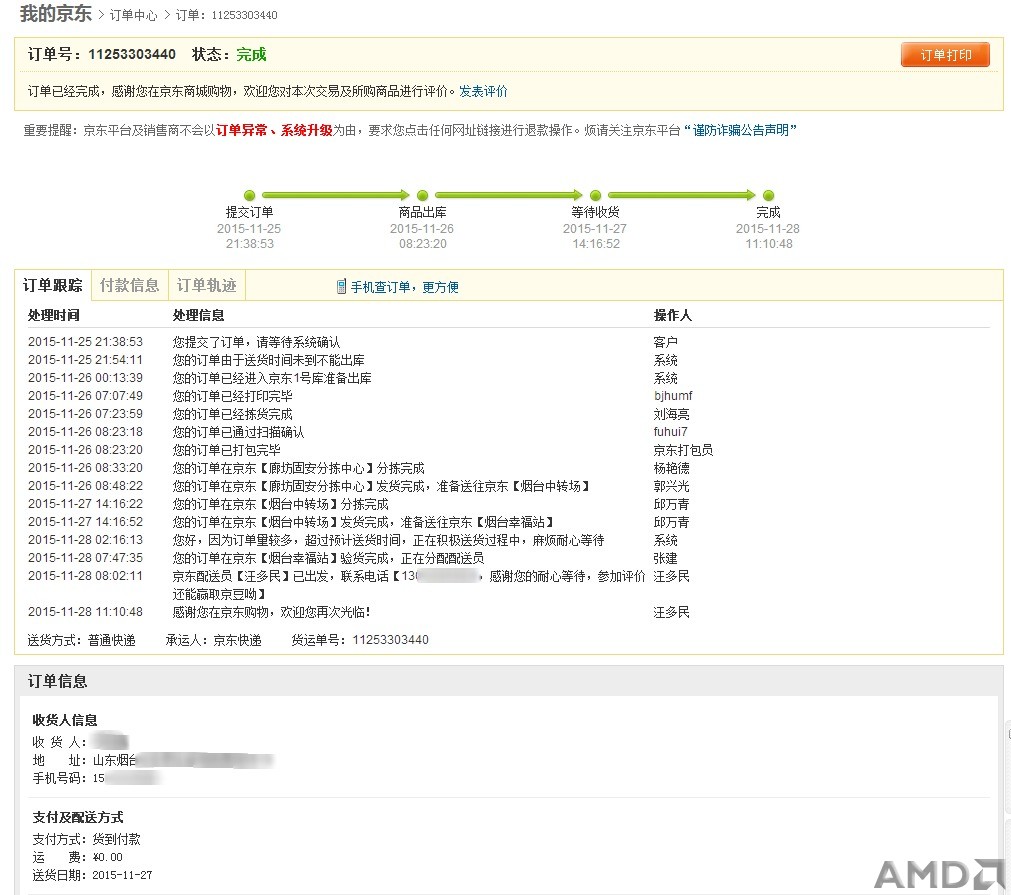Screen dimensions: 1011x895
Task: Go to 我的京东 breadcrumb
Action: pos(55,14)
